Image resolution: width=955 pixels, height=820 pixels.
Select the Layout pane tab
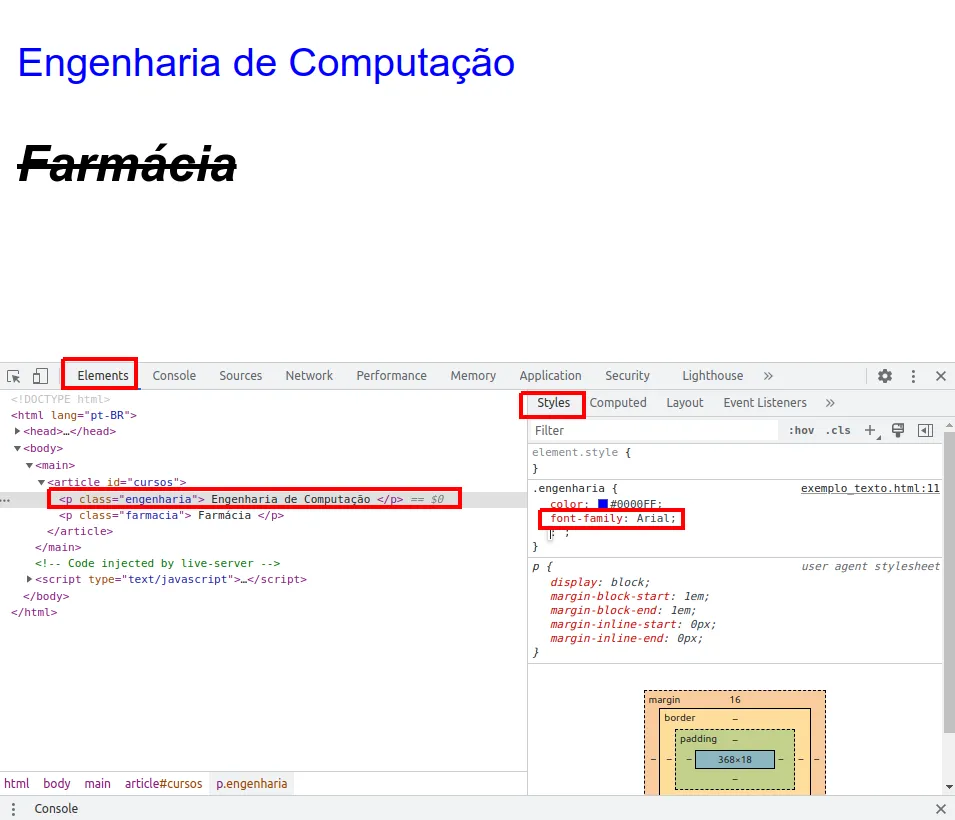tap(685, 403)
